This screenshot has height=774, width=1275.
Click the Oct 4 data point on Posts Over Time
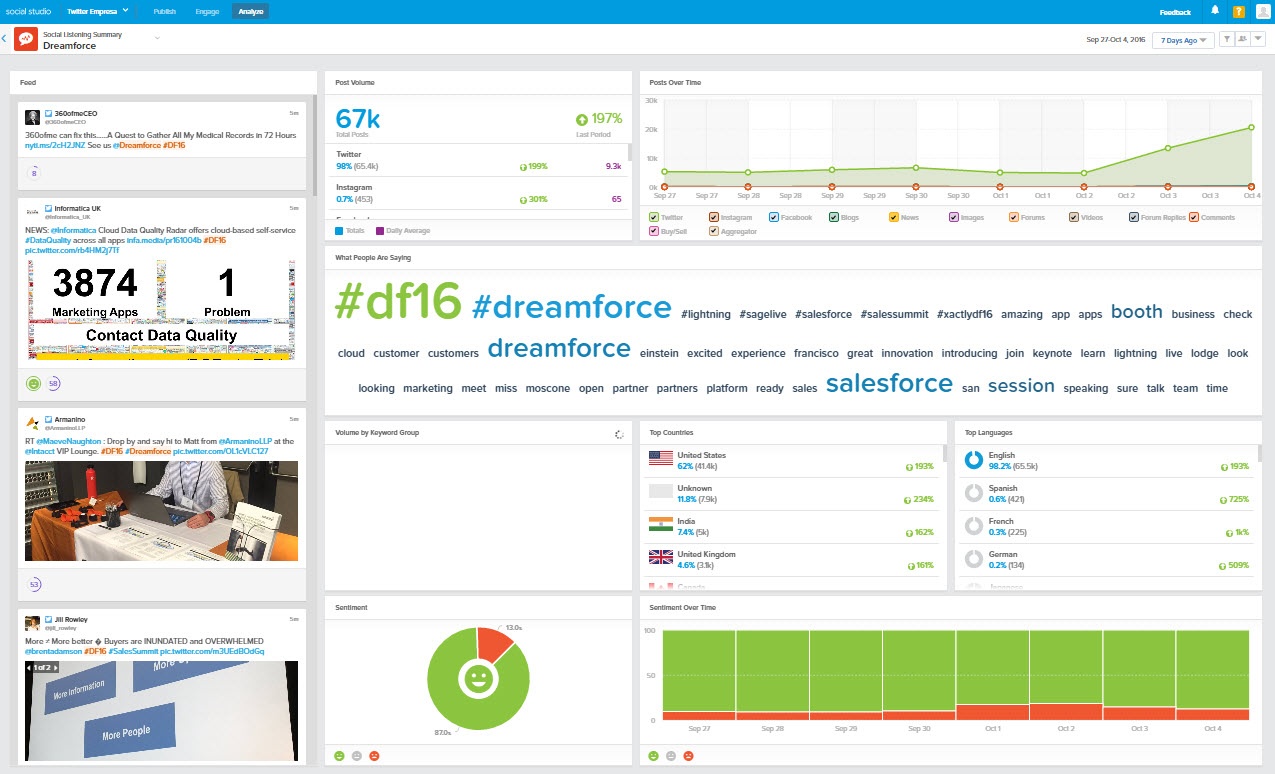pyautogui.click(x=1250, y=127)
